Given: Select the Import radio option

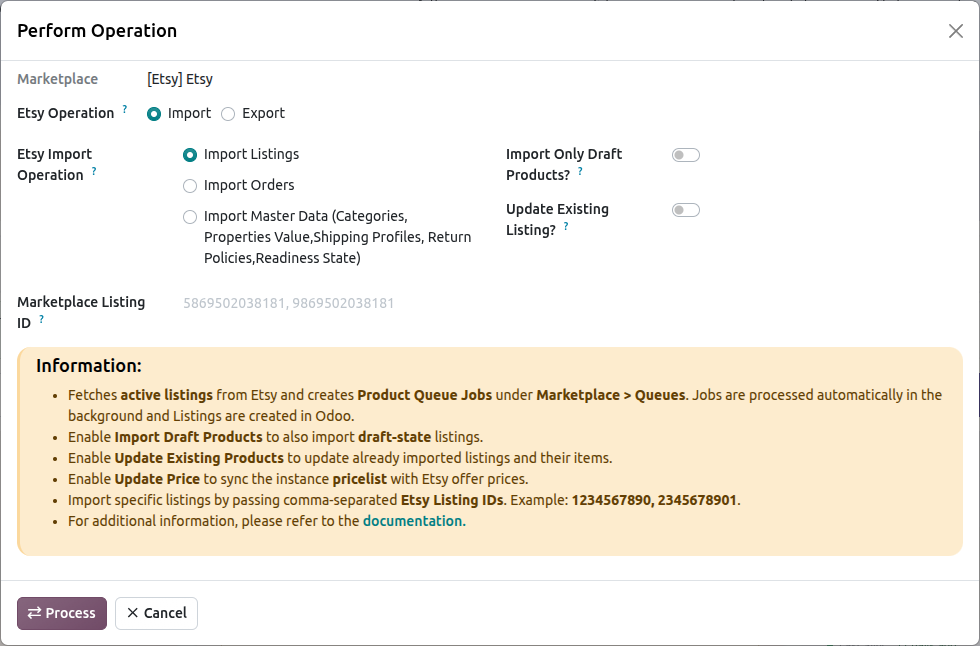Looking at the screenshot, I should click(x=154, y=114).
